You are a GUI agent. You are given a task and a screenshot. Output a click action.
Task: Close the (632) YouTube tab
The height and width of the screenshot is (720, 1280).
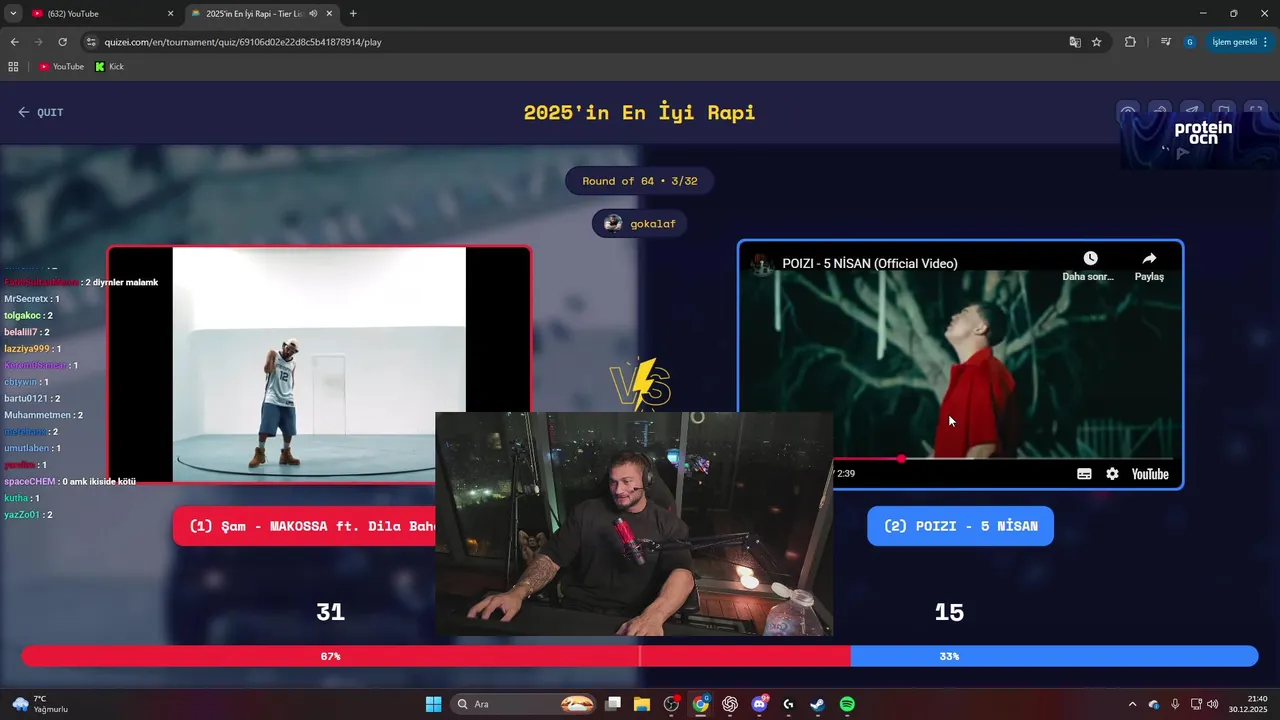[170, 14]
